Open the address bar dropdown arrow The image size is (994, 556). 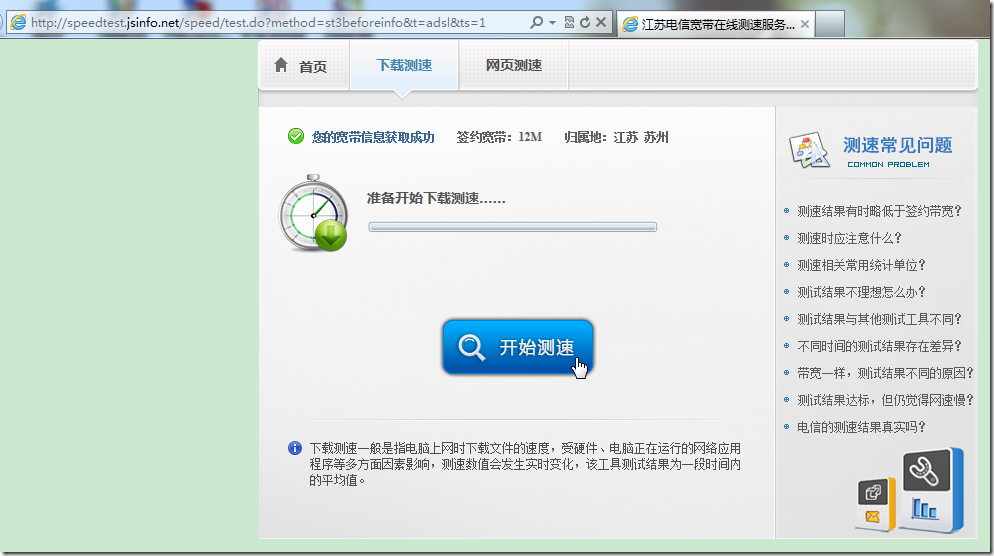(552, 23)
